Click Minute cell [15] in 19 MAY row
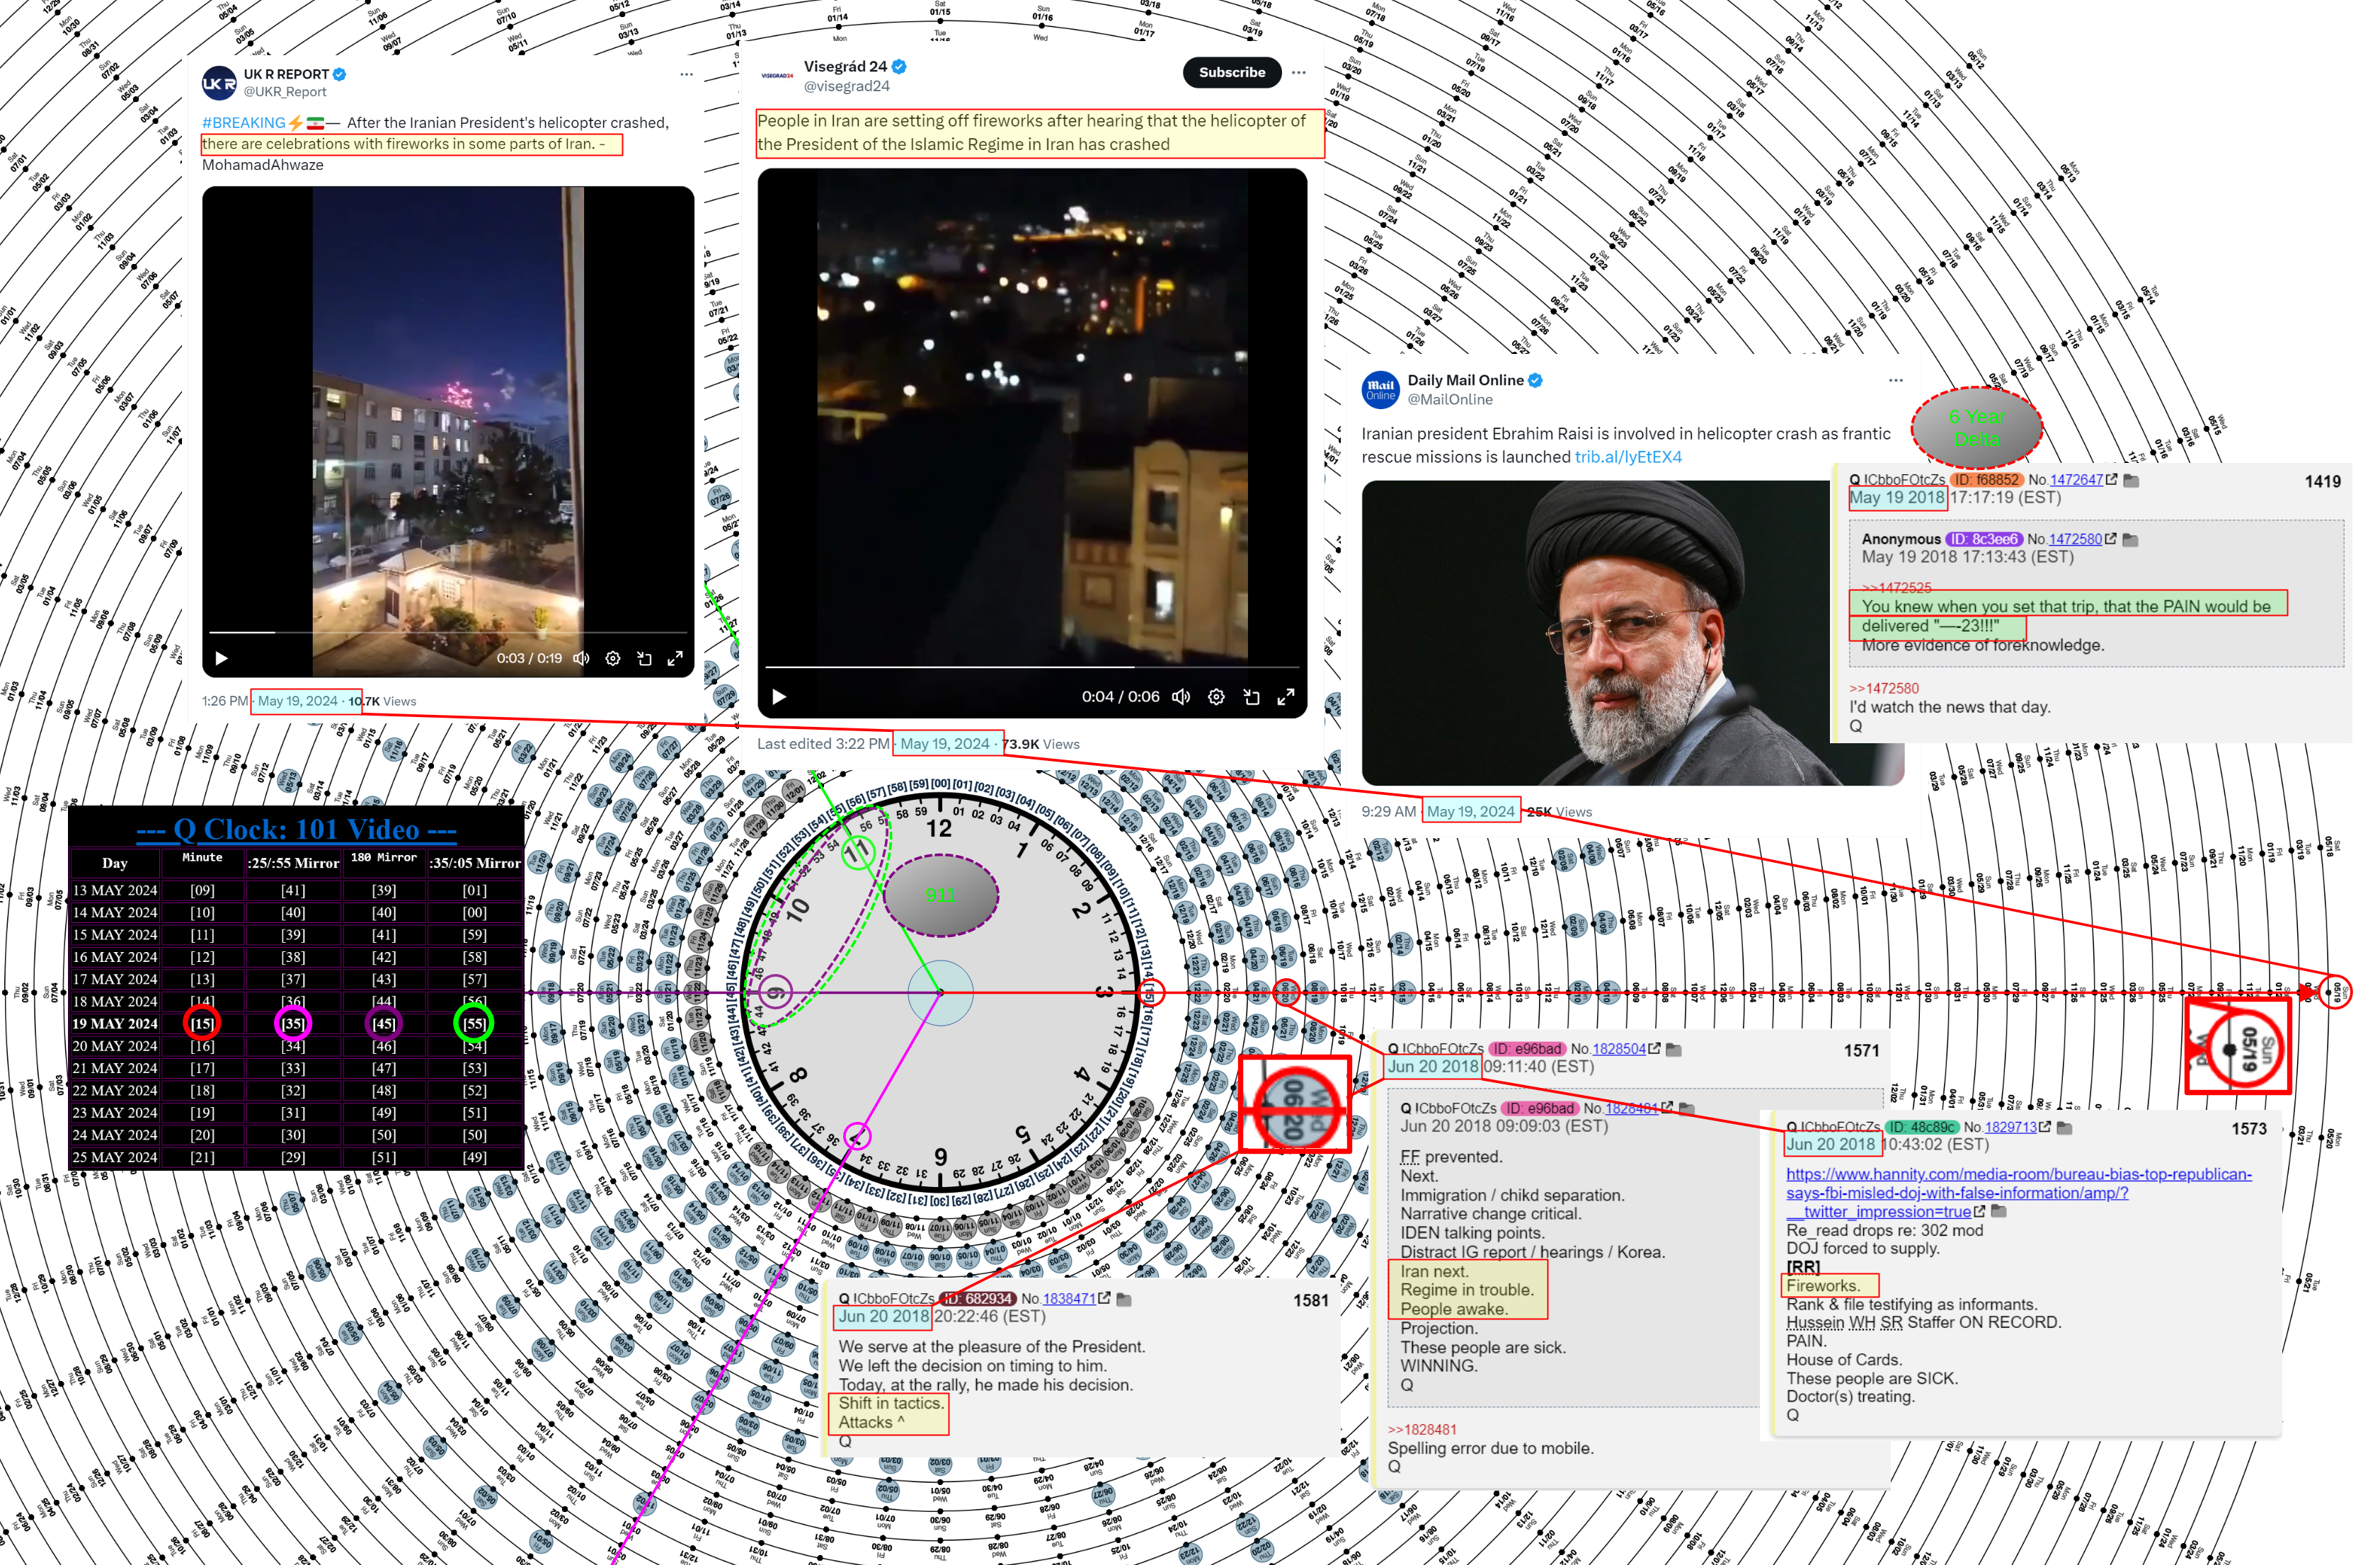 pos(202,1023)
